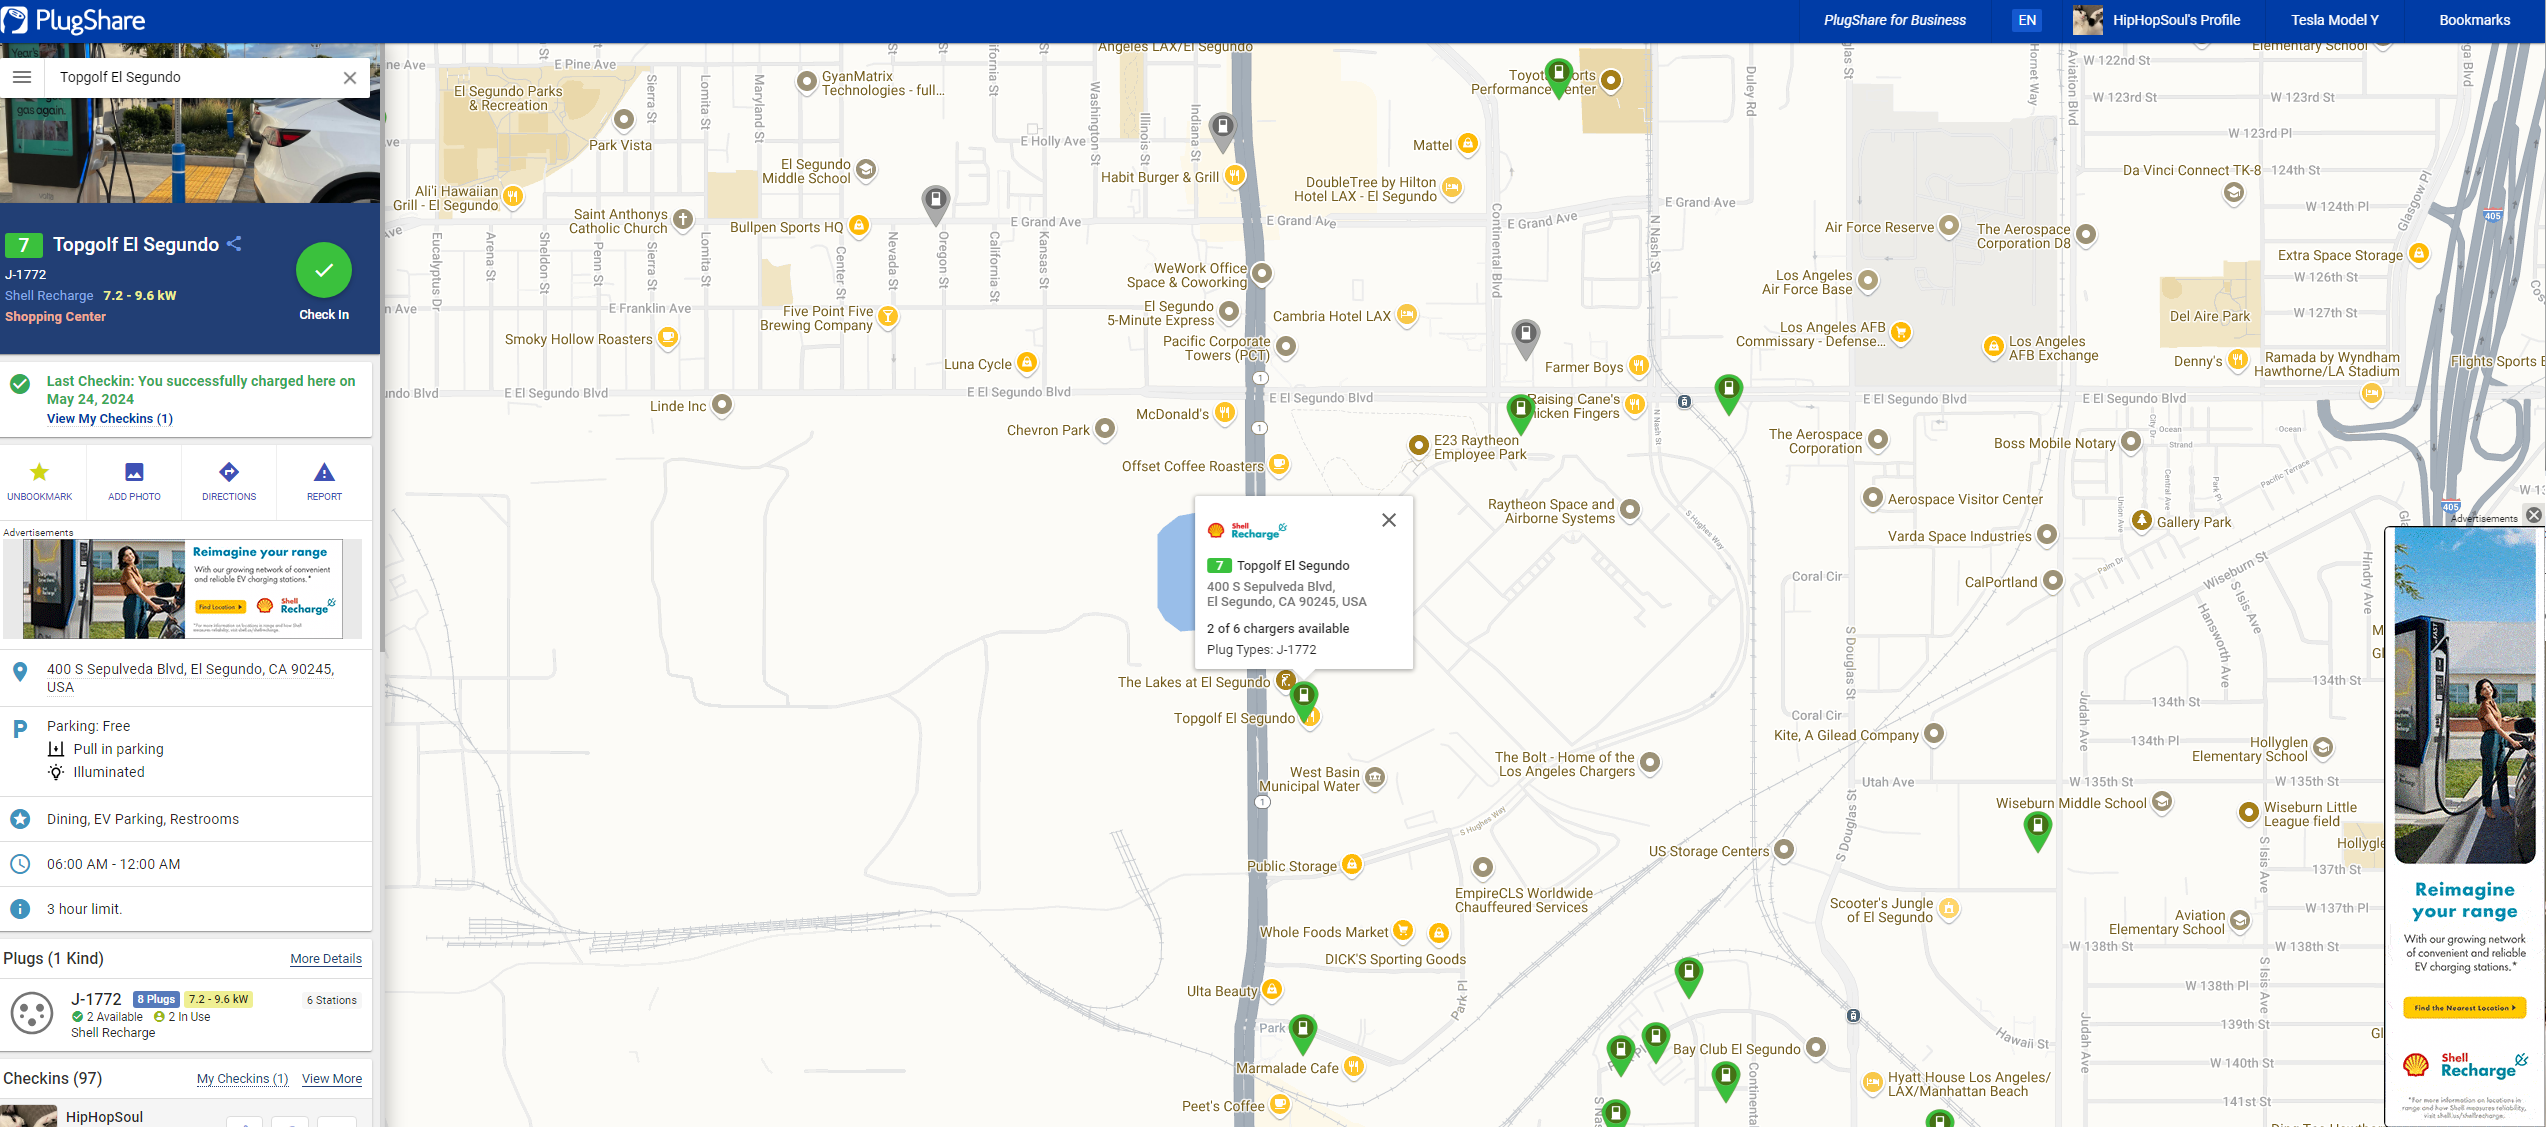Close the right-side advertisement
This screenshot has width=2546, height=1127.
[2534, 516]
